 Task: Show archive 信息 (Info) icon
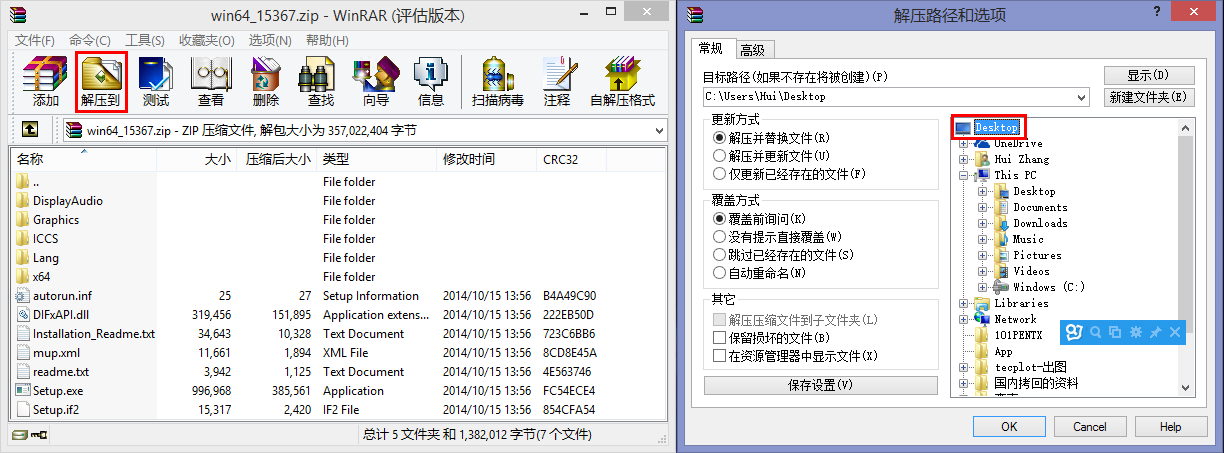pyautogui.click(x=431, y=82)
